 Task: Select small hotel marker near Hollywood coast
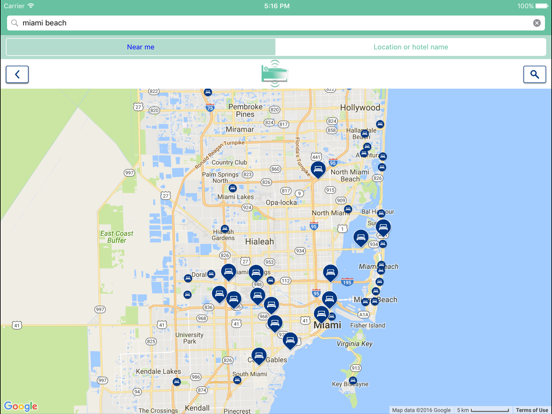click(x=380, y=124)
